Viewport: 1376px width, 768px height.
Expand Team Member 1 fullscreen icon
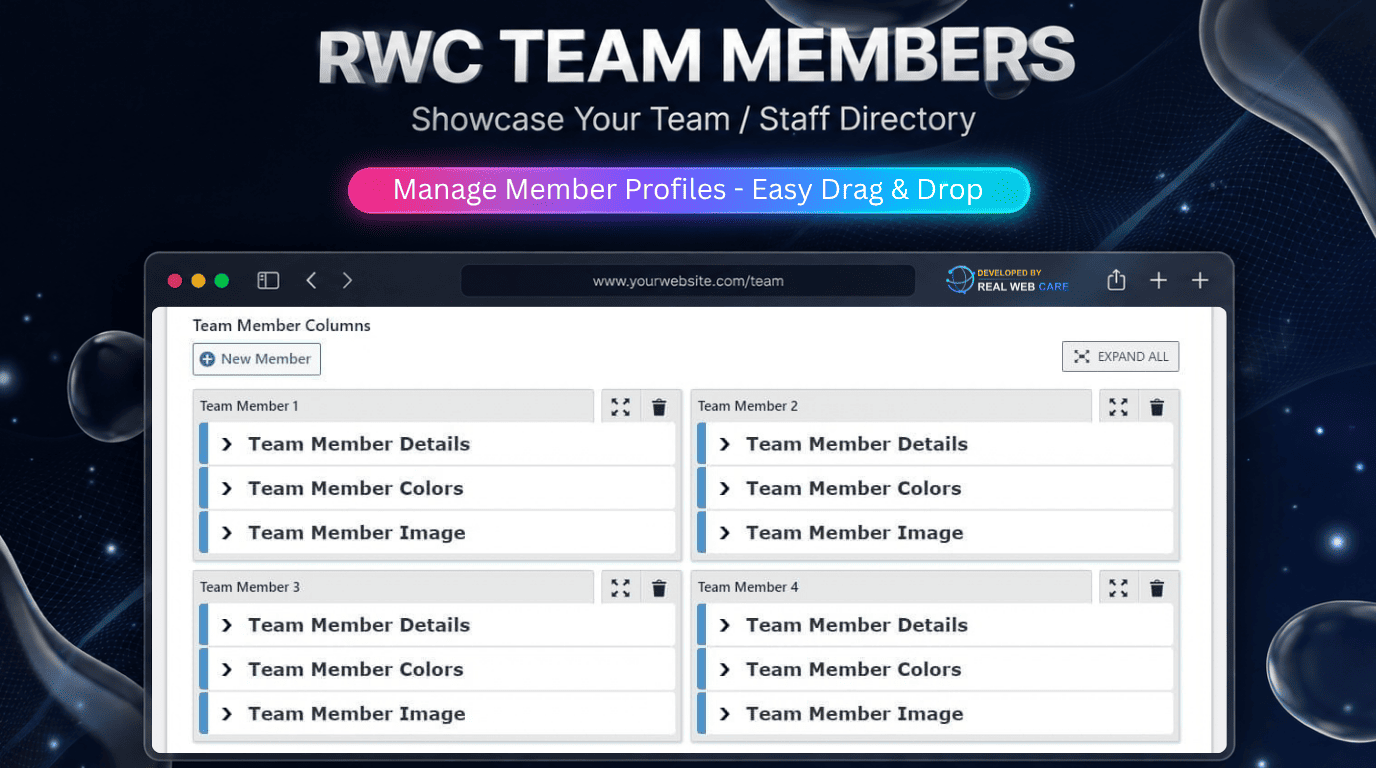pyautogui.click(x=621, y=406)
